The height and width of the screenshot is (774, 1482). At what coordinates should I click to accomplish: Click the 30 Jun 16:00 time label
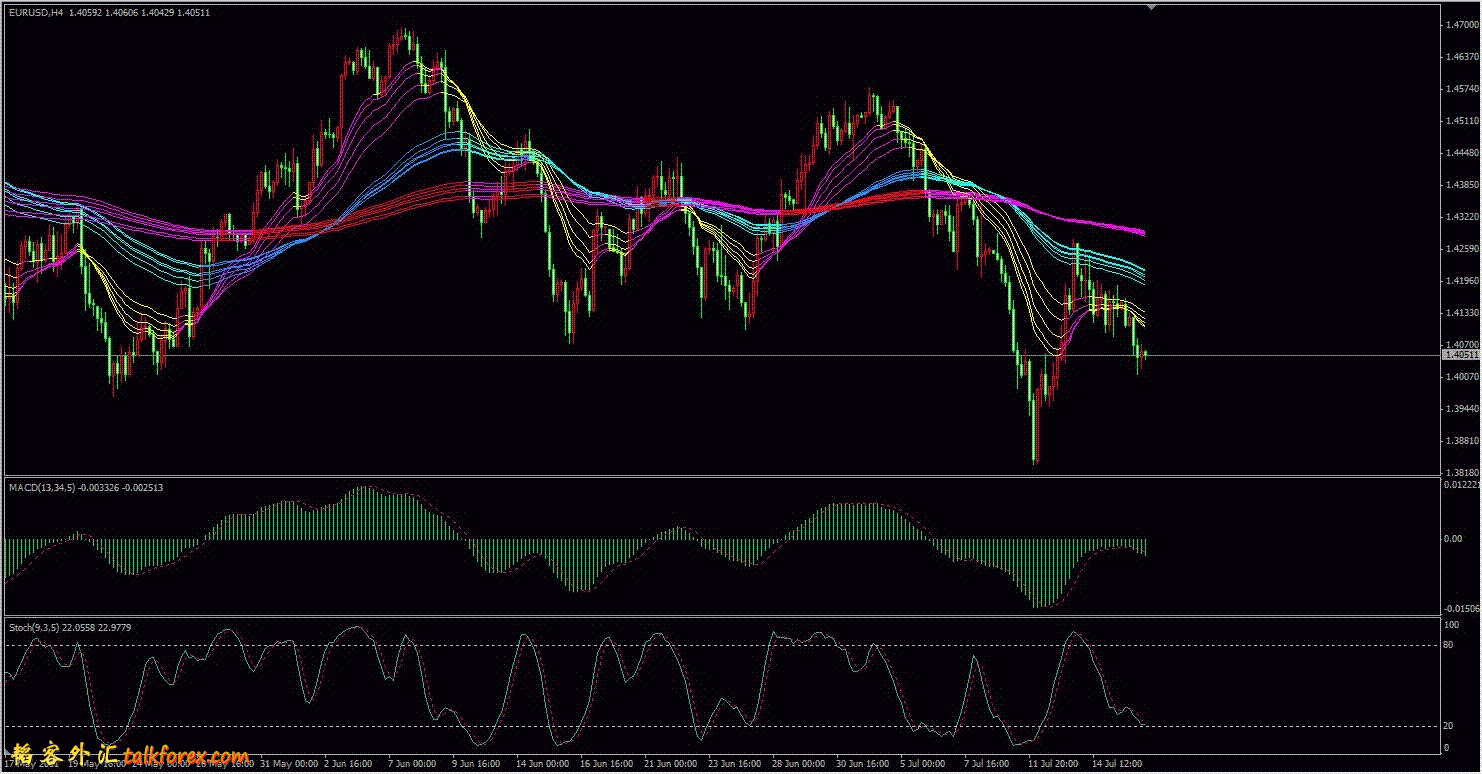click(x=863, y=763)
